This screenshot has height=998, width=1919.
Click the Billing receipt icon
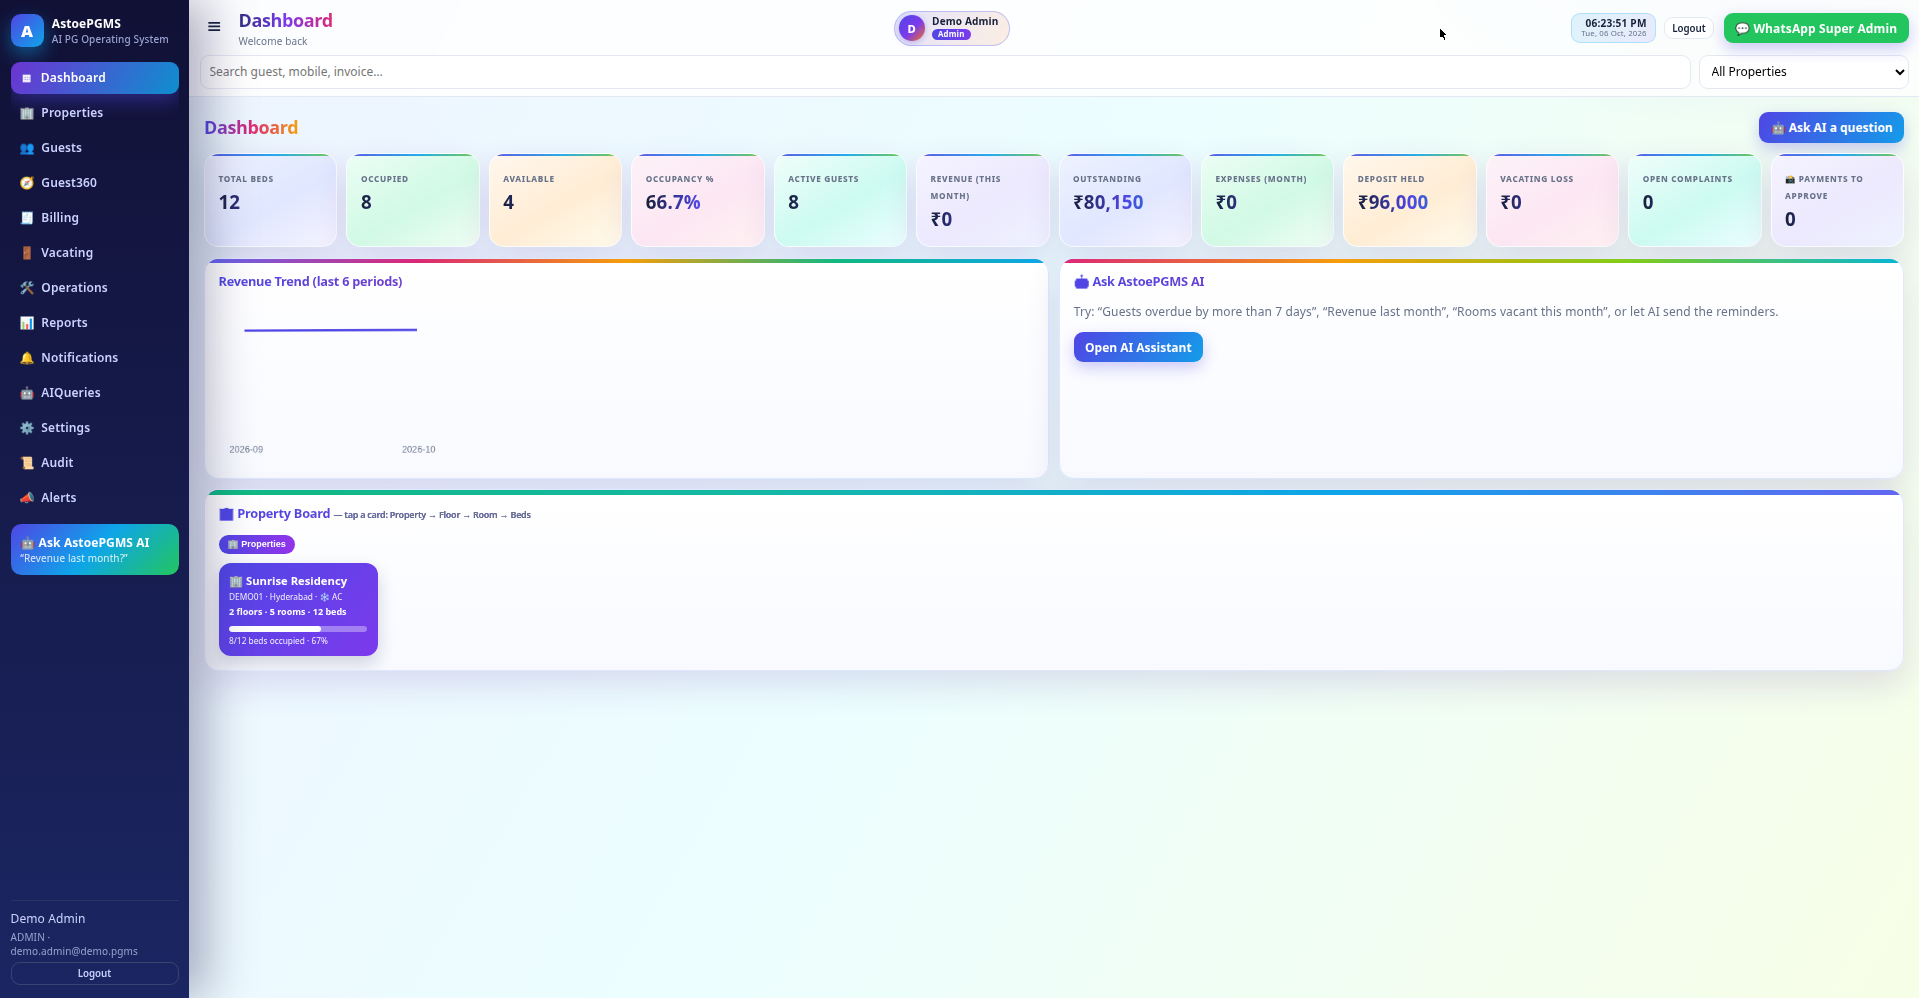[27, 218]
